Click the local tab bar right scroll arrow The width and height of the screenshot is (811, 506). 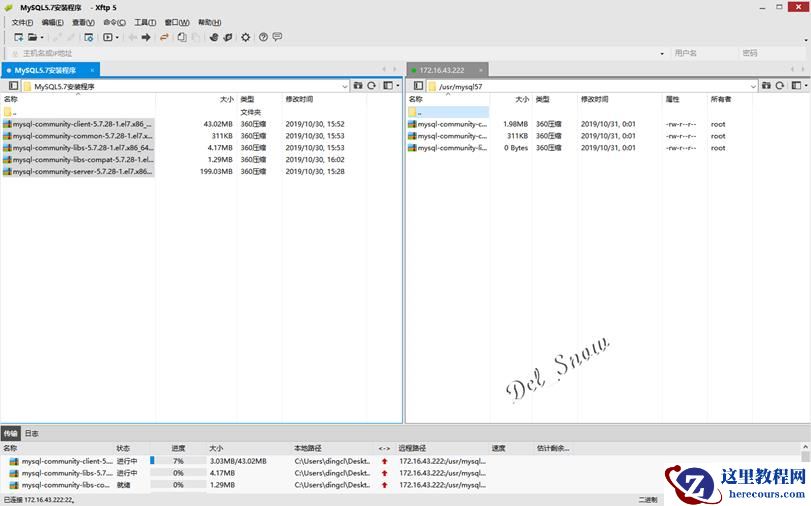pos(396,69)
